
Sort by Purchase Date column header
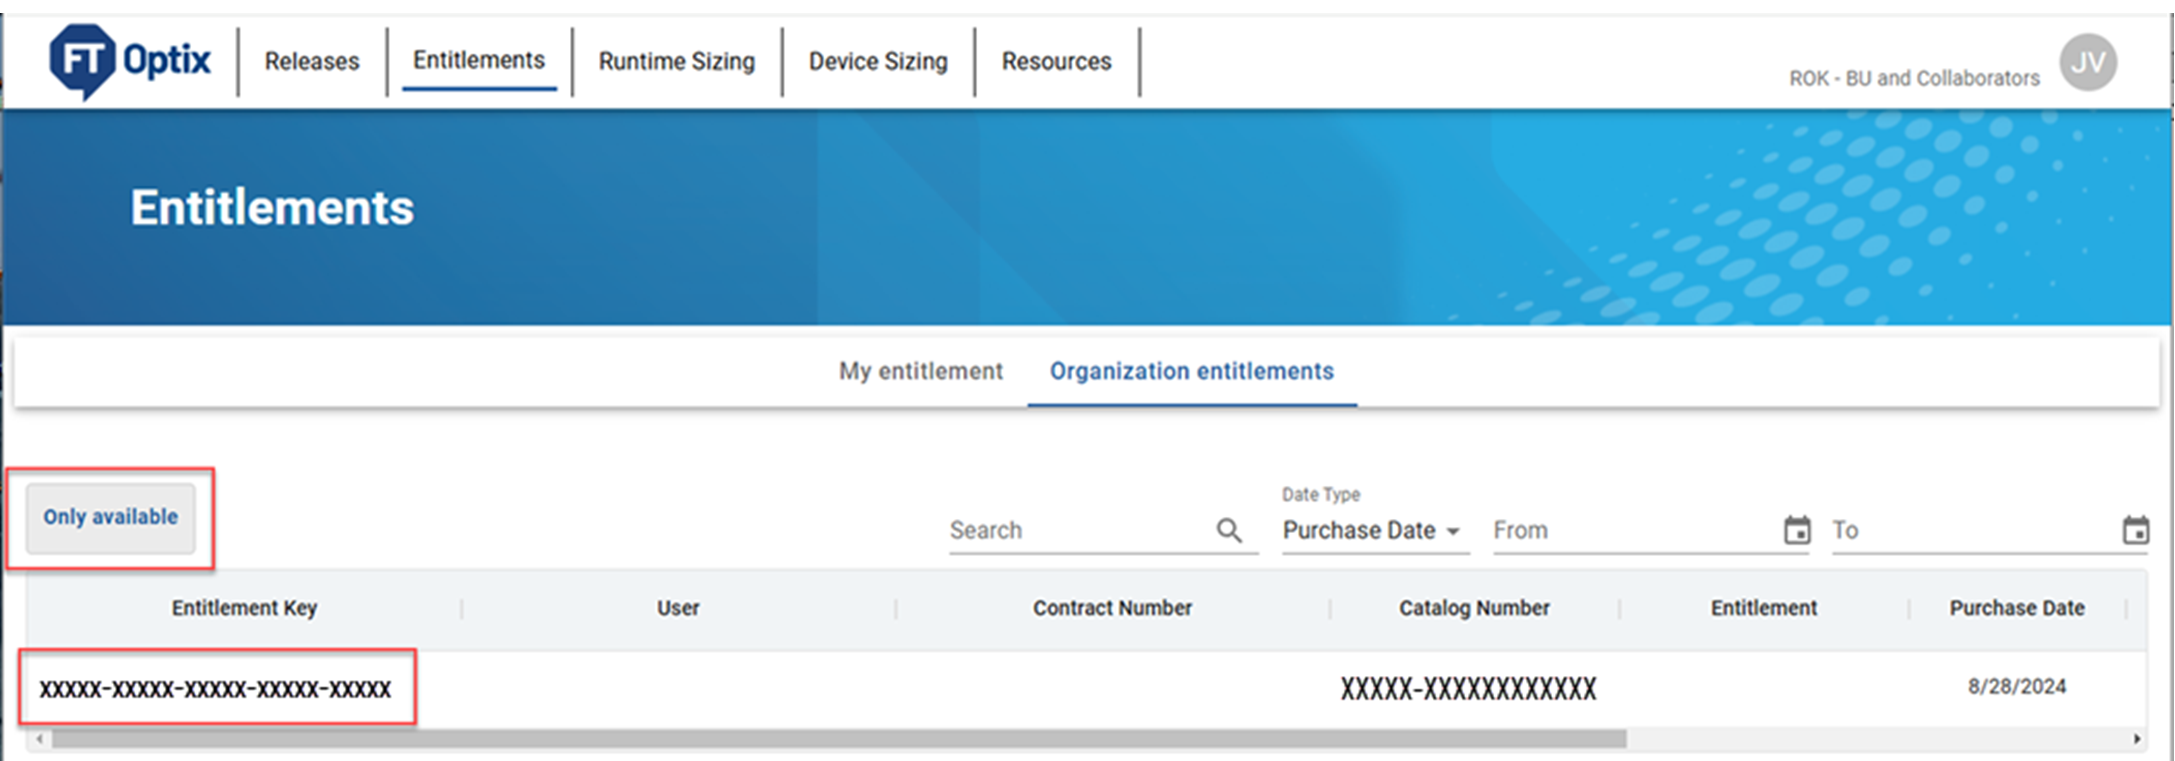(2016, 608)
